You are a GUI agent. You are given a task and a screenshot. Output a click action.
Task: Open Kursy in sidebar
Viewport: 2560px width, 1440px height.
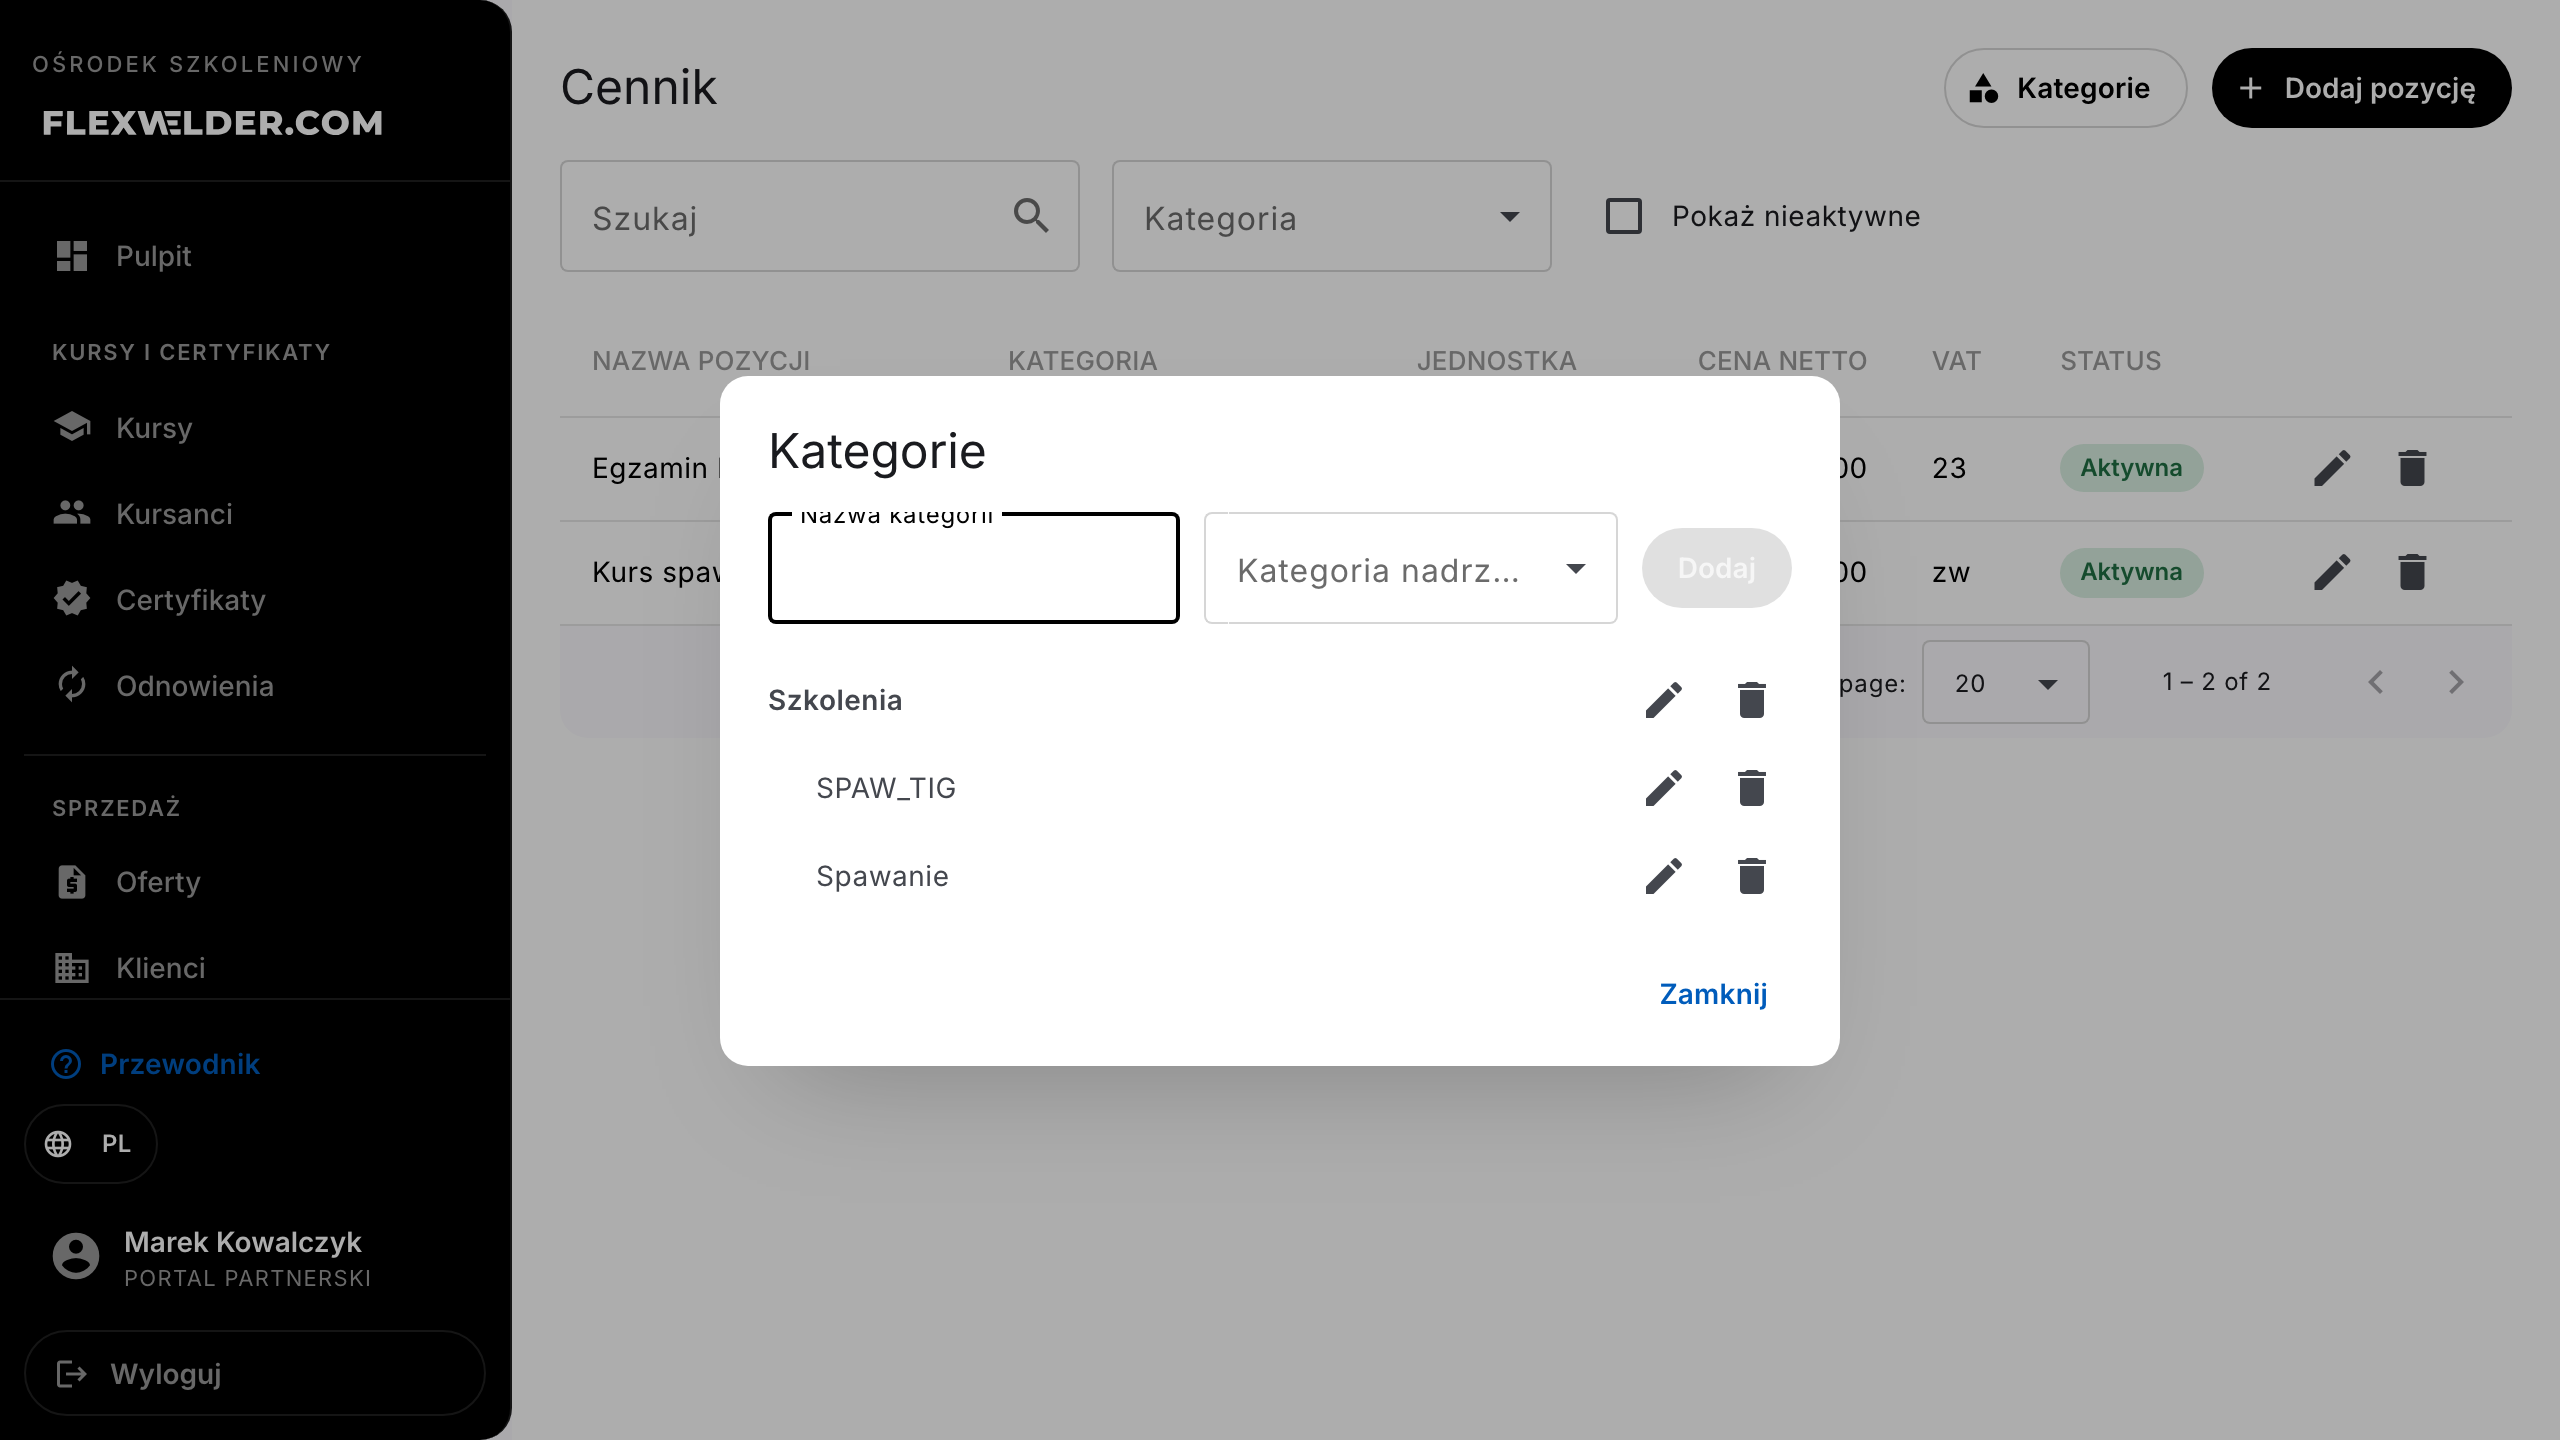pyautogui.click(x=255, y=428)
